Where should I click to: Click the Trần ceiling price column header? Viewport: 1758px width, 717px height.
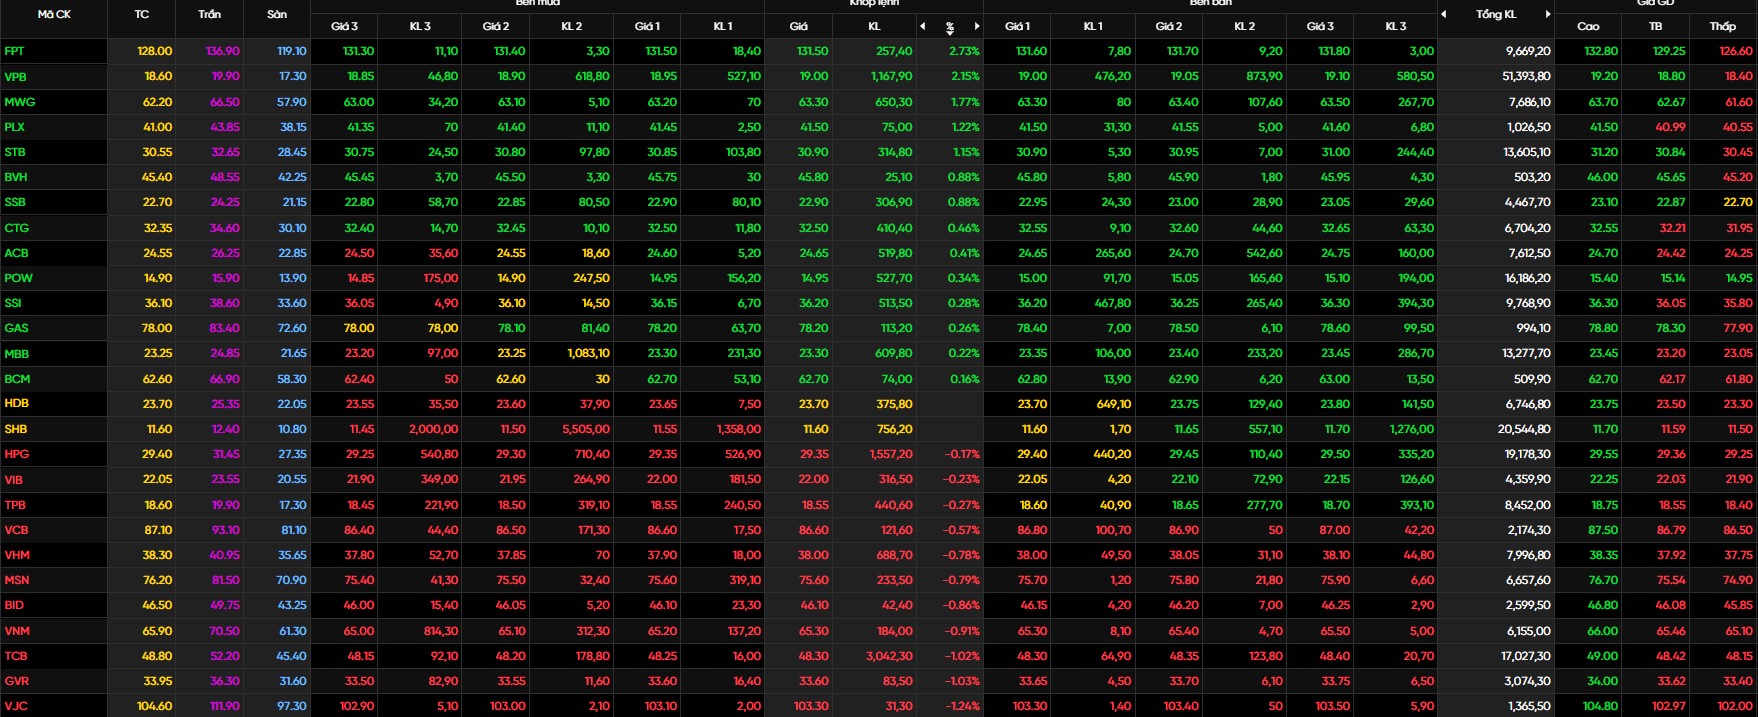coord(210,14)
